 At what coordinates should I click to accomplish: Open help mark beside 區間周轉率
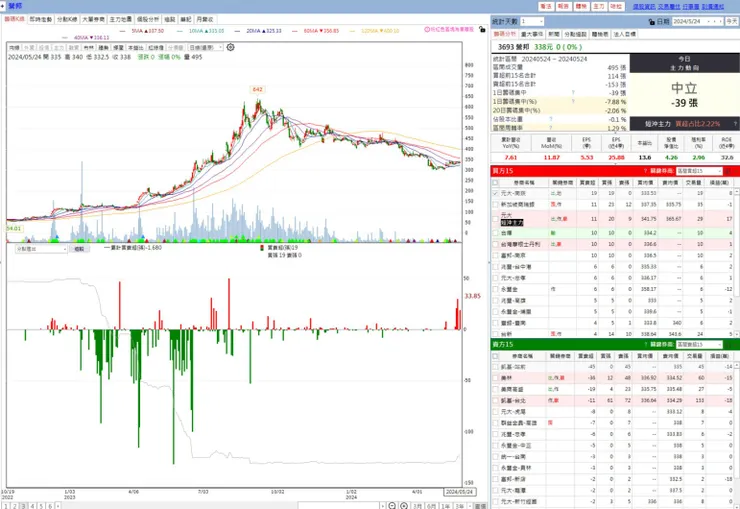tap(551, 128)
